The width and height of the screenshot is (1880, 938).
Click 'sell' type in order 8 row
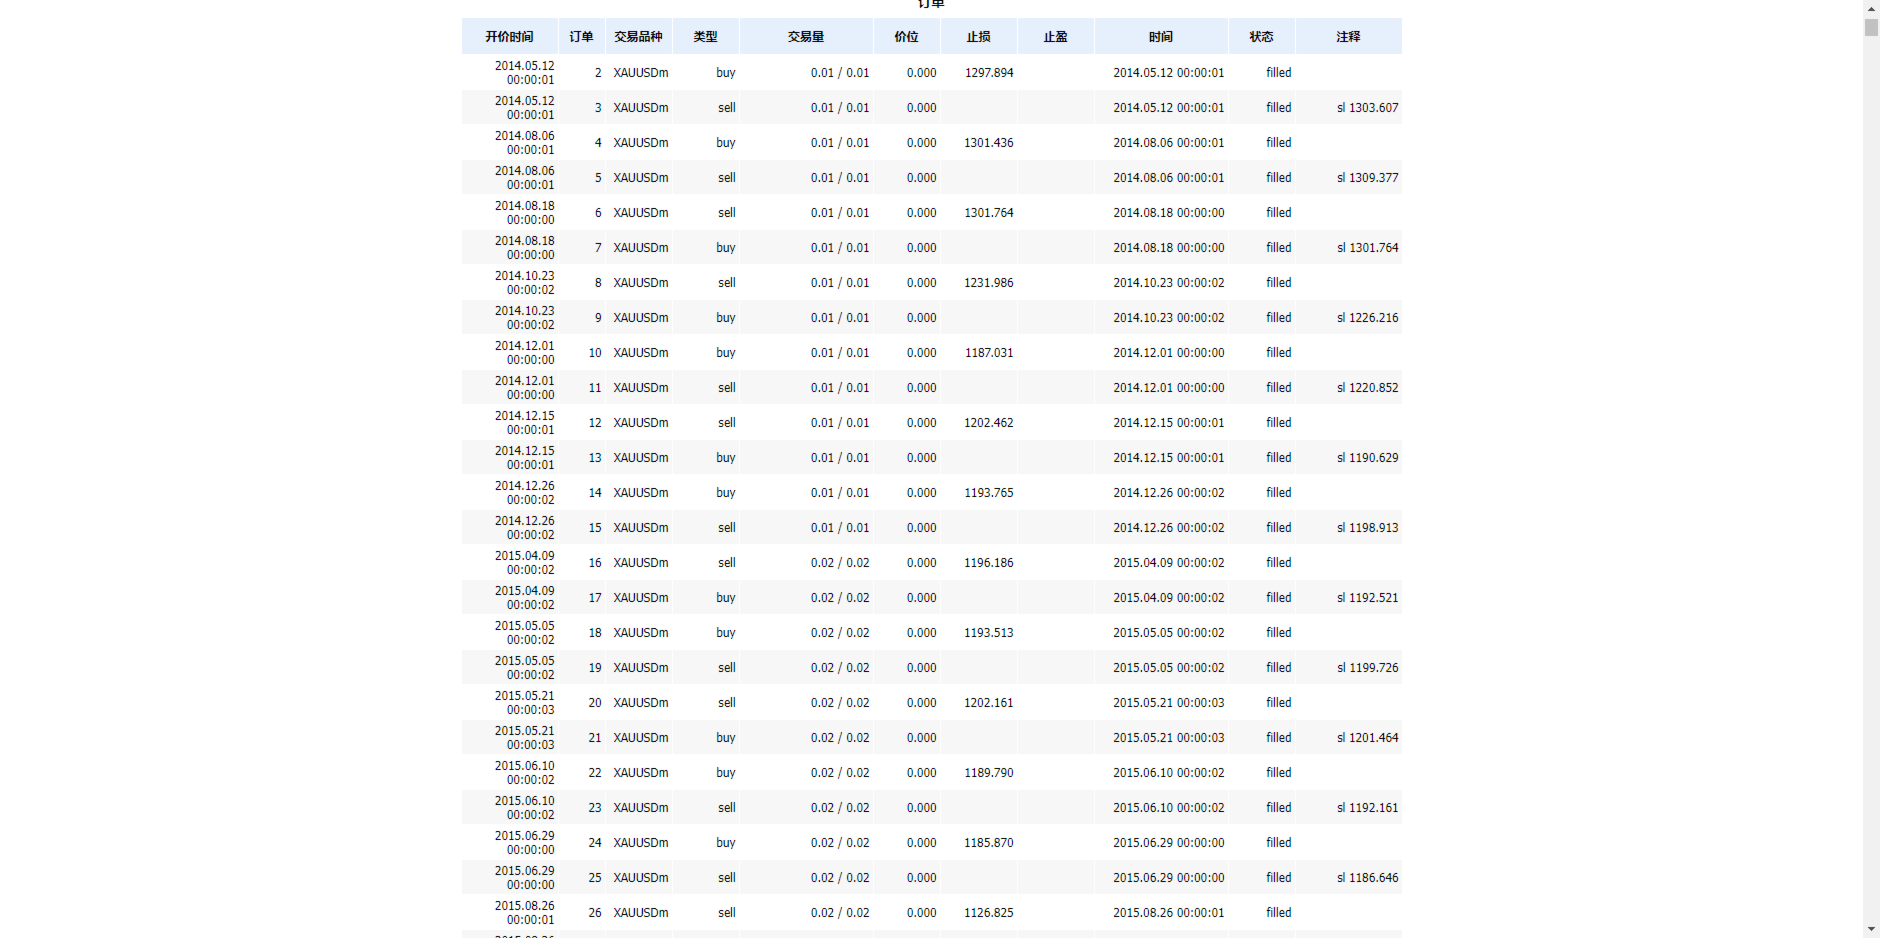pyautogui.click(x=727, y=283)
